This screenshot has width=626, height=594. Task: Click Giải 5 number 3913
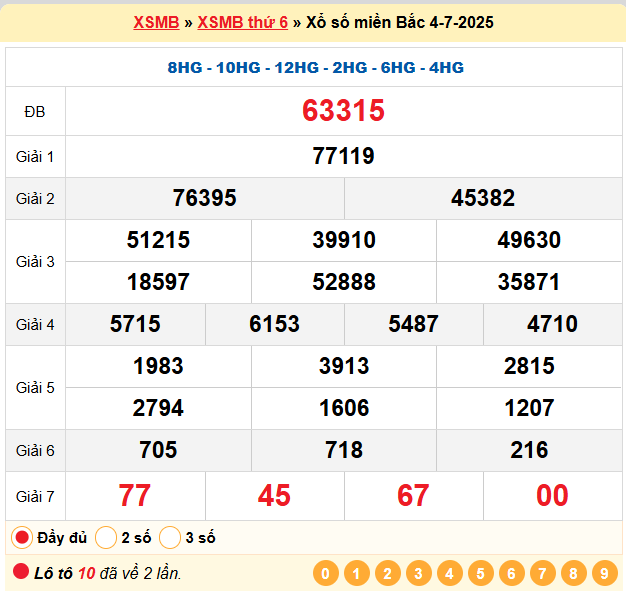tap(344, 366)
